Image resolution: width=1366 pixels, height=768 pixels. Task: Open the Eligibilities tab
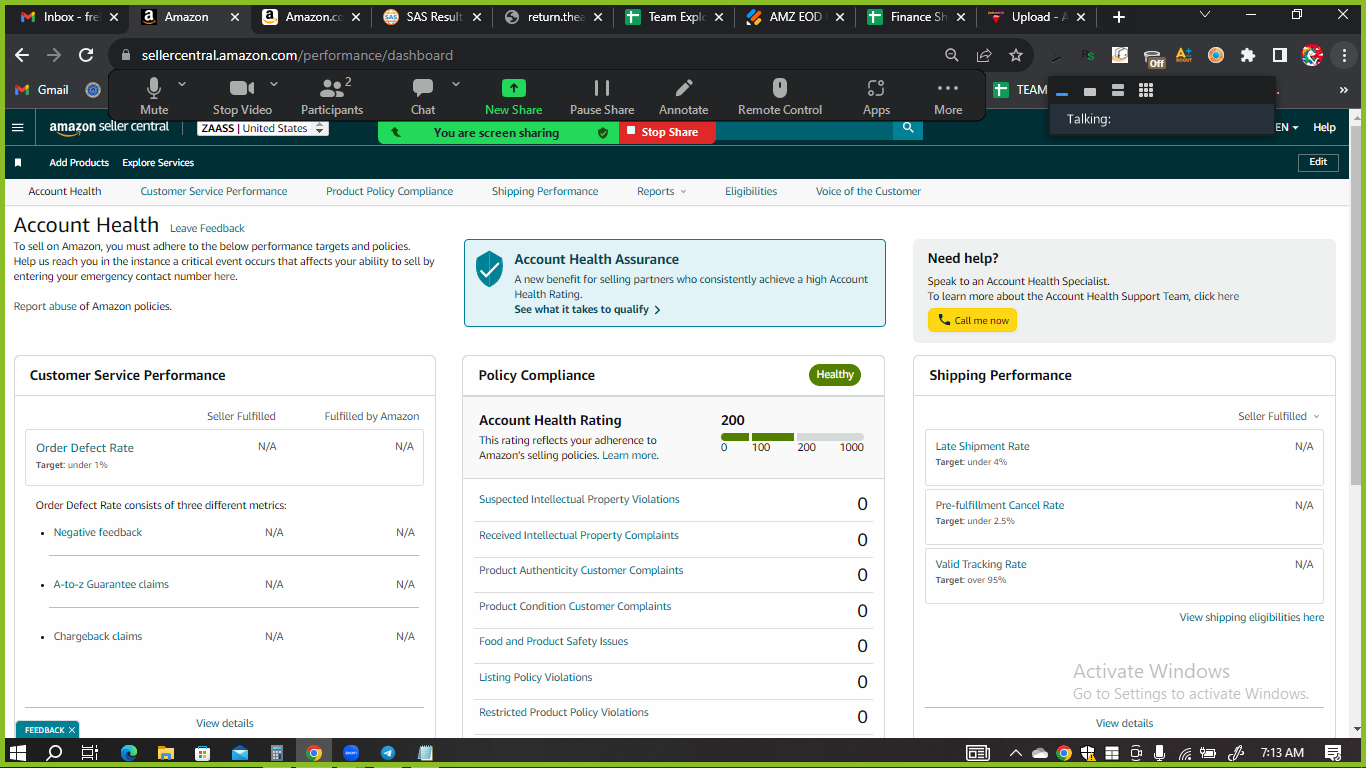click(x=751, y=191)
